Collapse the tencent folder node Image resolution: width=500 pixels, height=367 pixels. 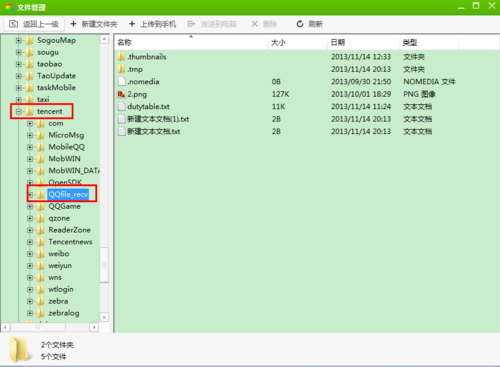(19, 111)
